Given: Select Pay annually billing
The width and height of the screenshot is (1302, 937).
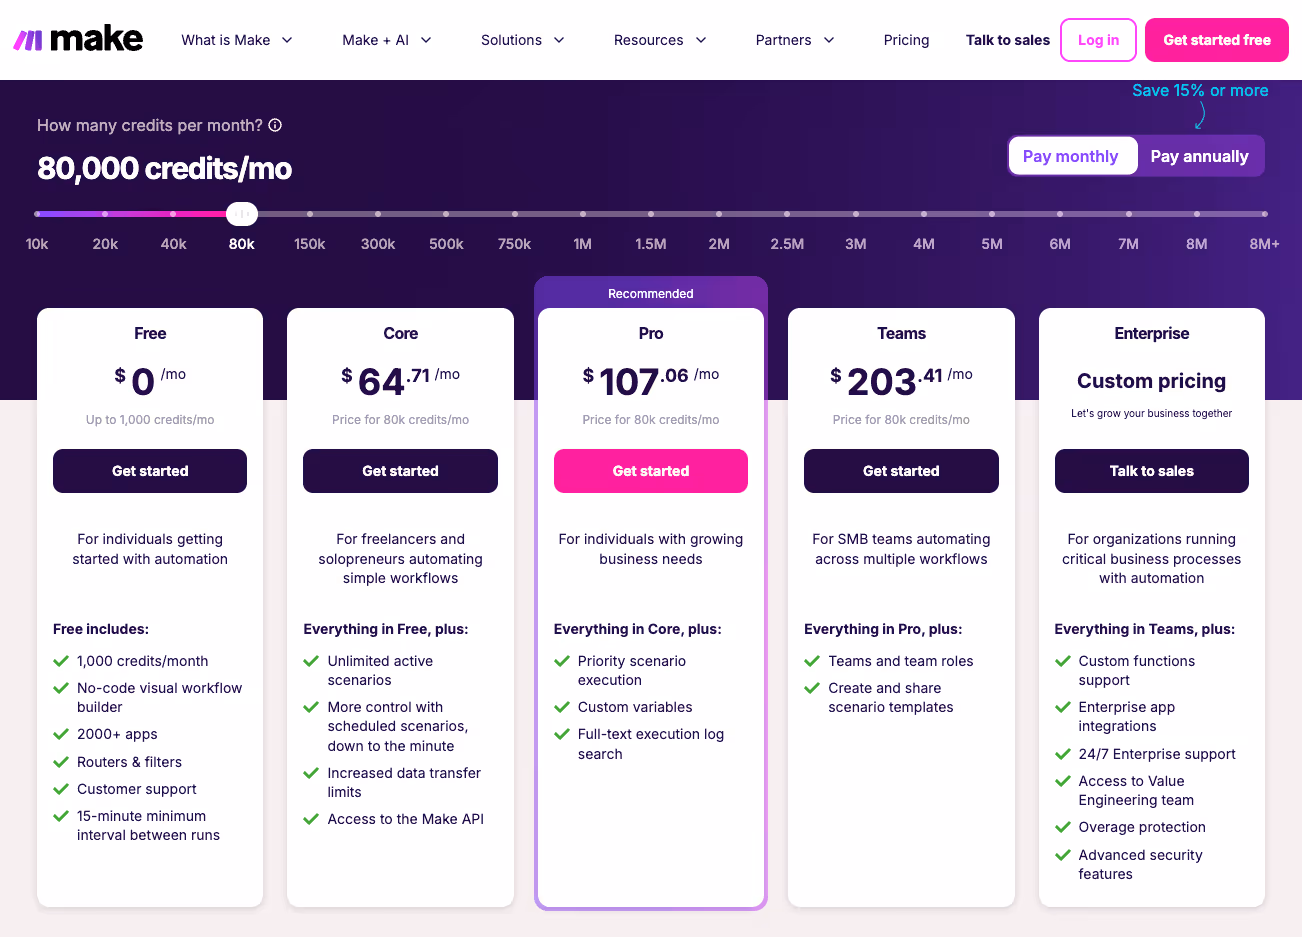Looking at the screenshot, I should click(x=1200, y=156).
